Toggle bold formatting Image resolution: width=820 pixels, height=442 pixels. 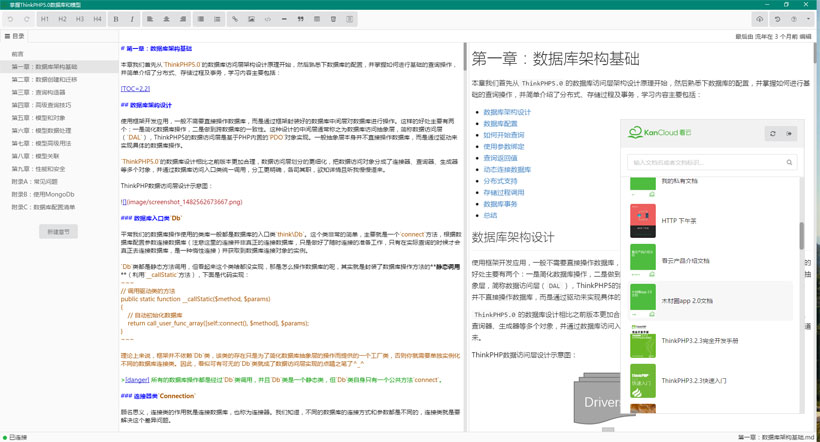pos(116,19)
